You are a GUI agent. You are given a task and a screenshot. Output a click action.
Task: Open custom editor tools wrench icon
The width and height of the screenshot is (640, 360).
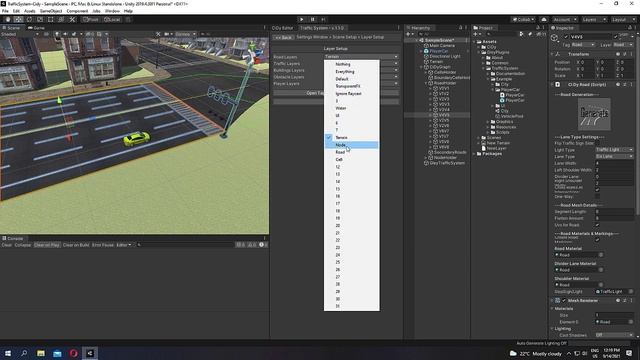pyautogui.click(x=72, y=20)
